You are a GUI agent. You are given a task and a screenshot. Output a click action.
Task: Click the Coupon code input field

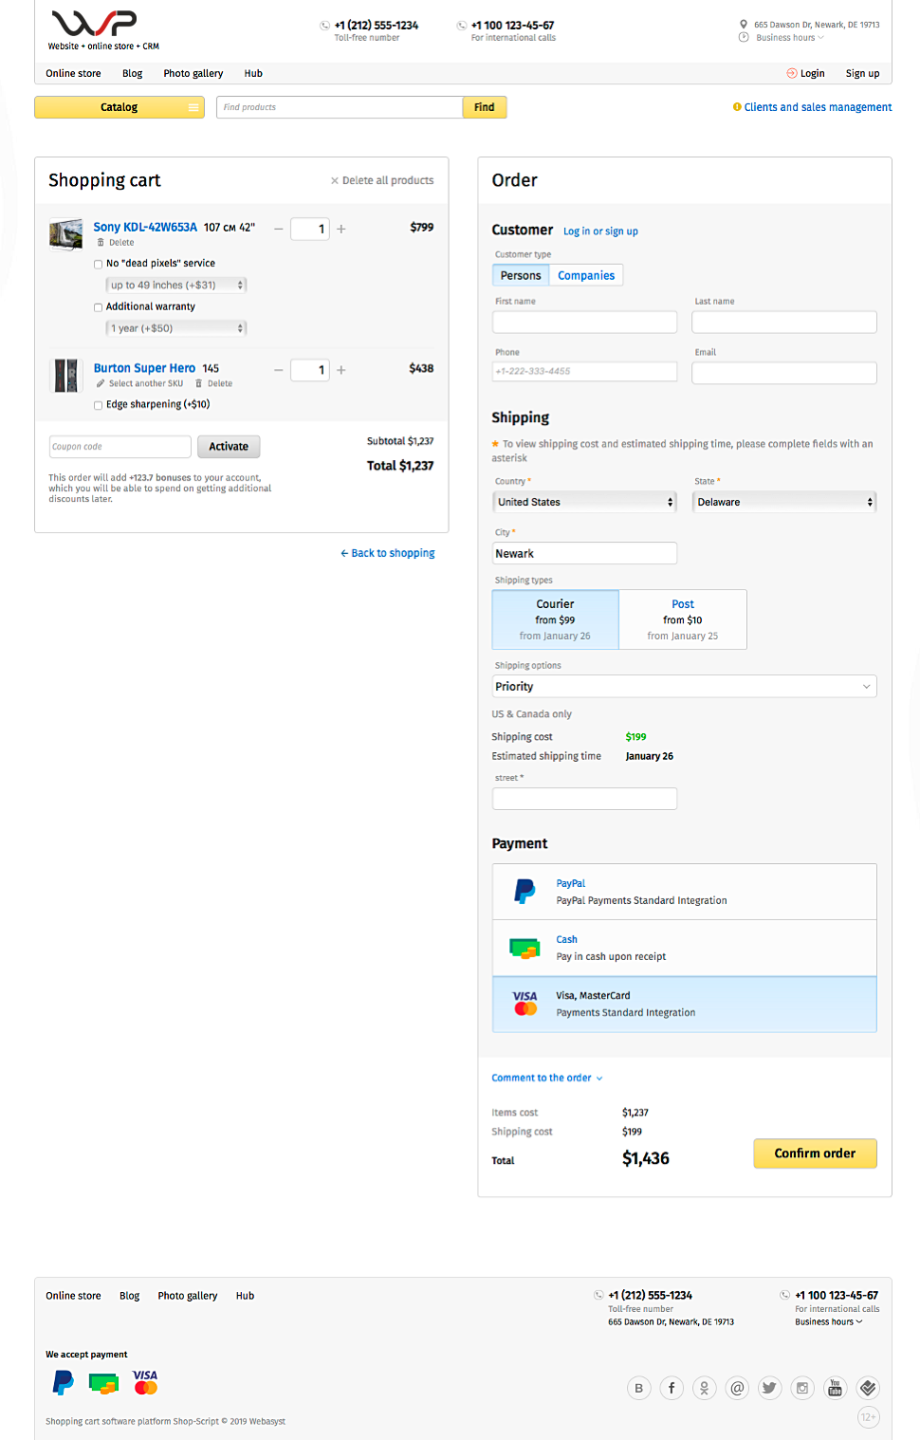(x=120, y=447)
